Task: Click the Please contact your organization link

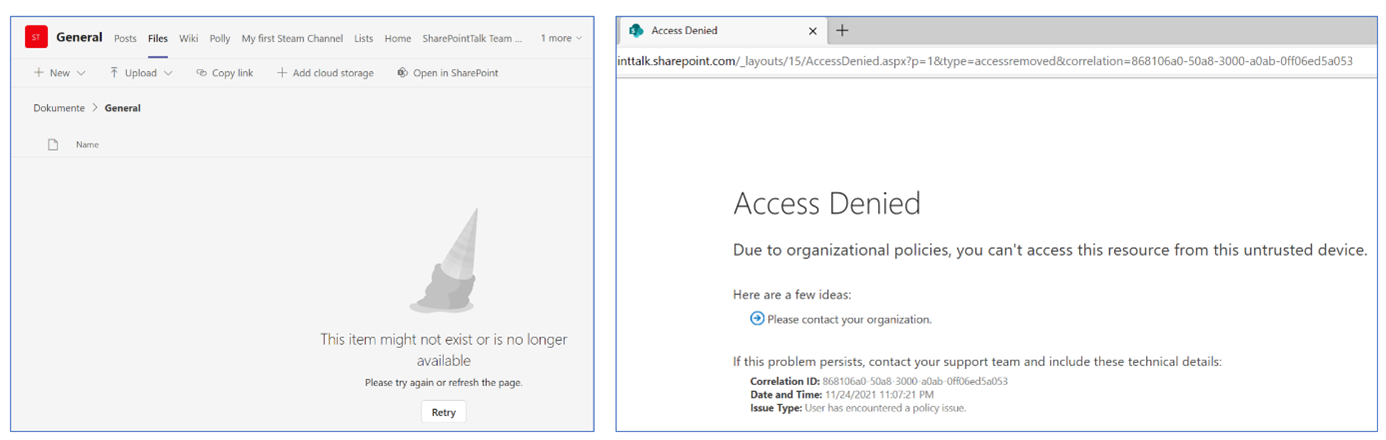Action: tap(849, 319)
